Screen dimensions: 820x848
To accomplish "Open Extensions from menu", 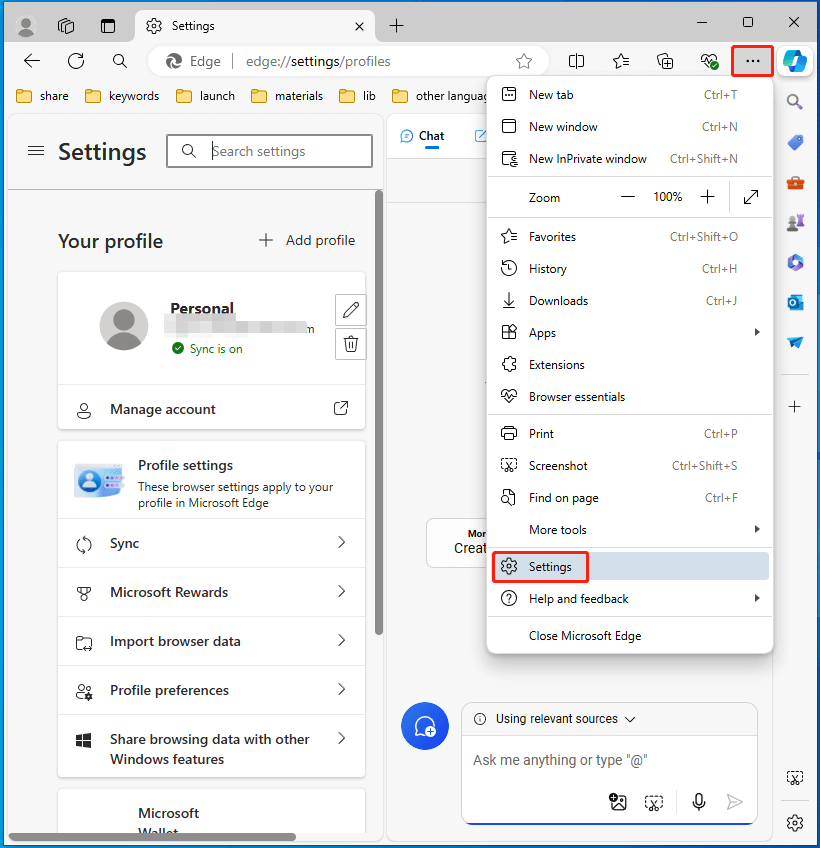I will tap(630, 365).
